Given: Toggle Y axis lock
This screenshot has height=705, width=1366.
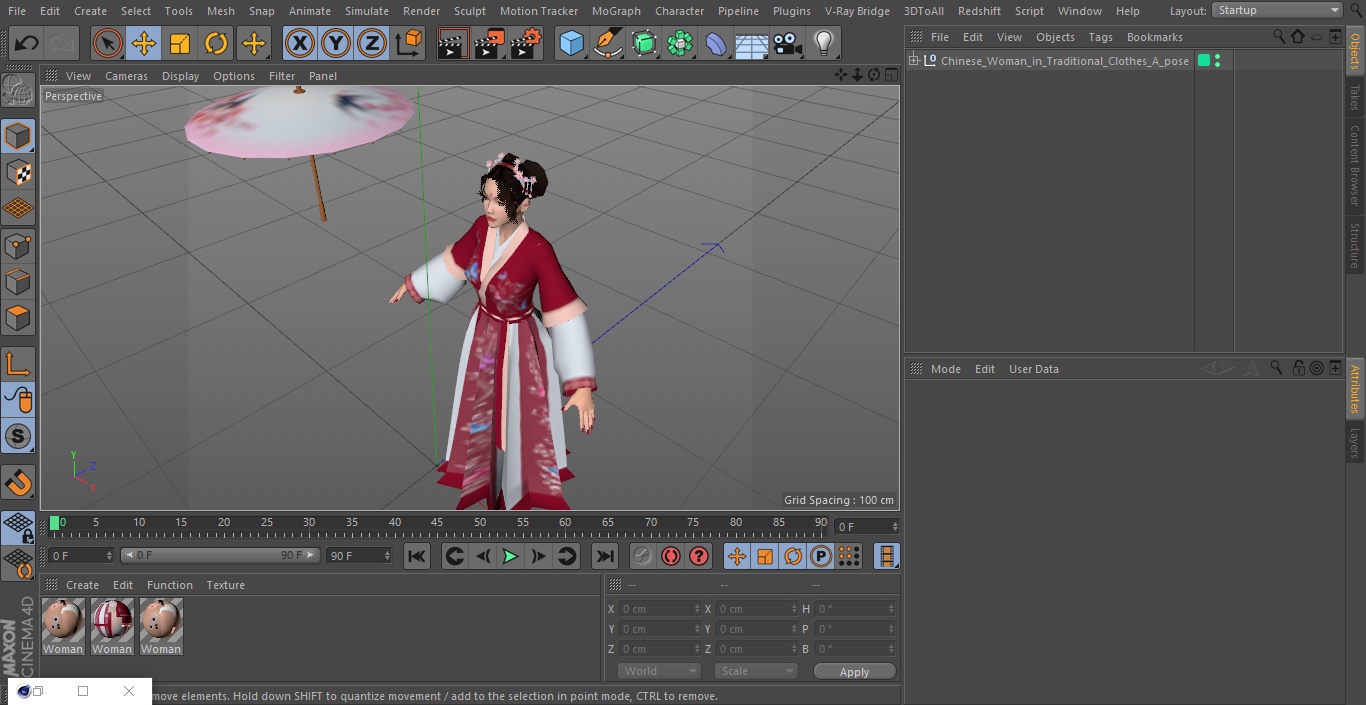Looking at the screenshot, I should (336, 43).
